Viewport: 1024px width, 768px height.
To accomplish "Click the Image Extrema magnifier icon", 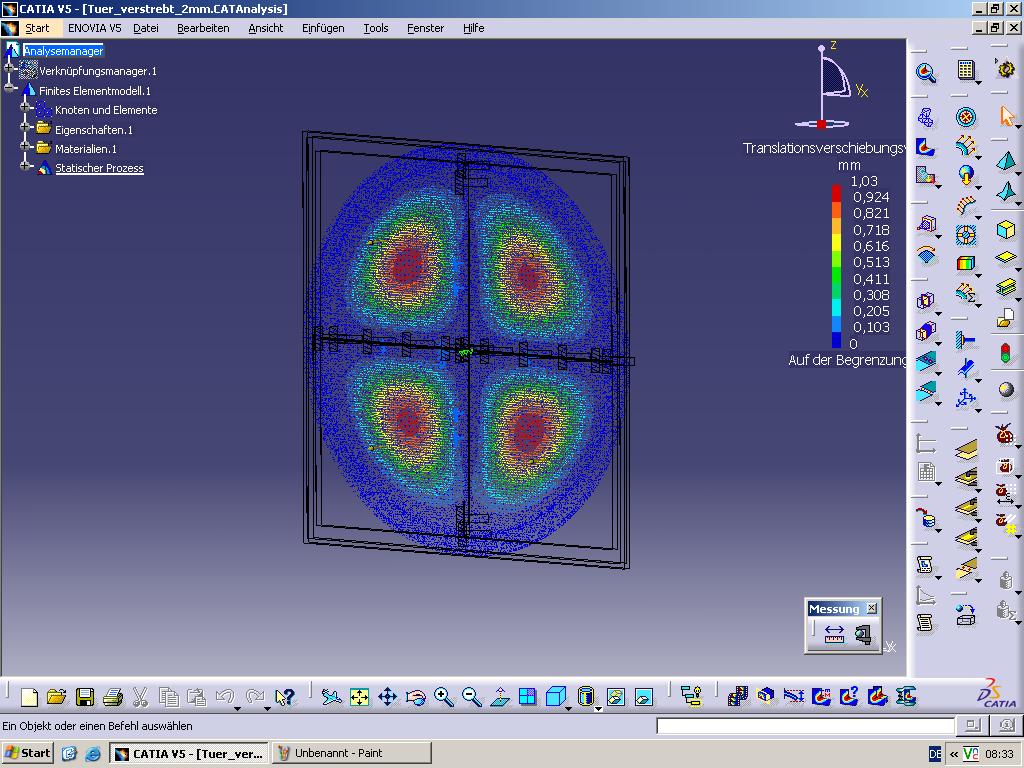I will [x=925, y=72].
